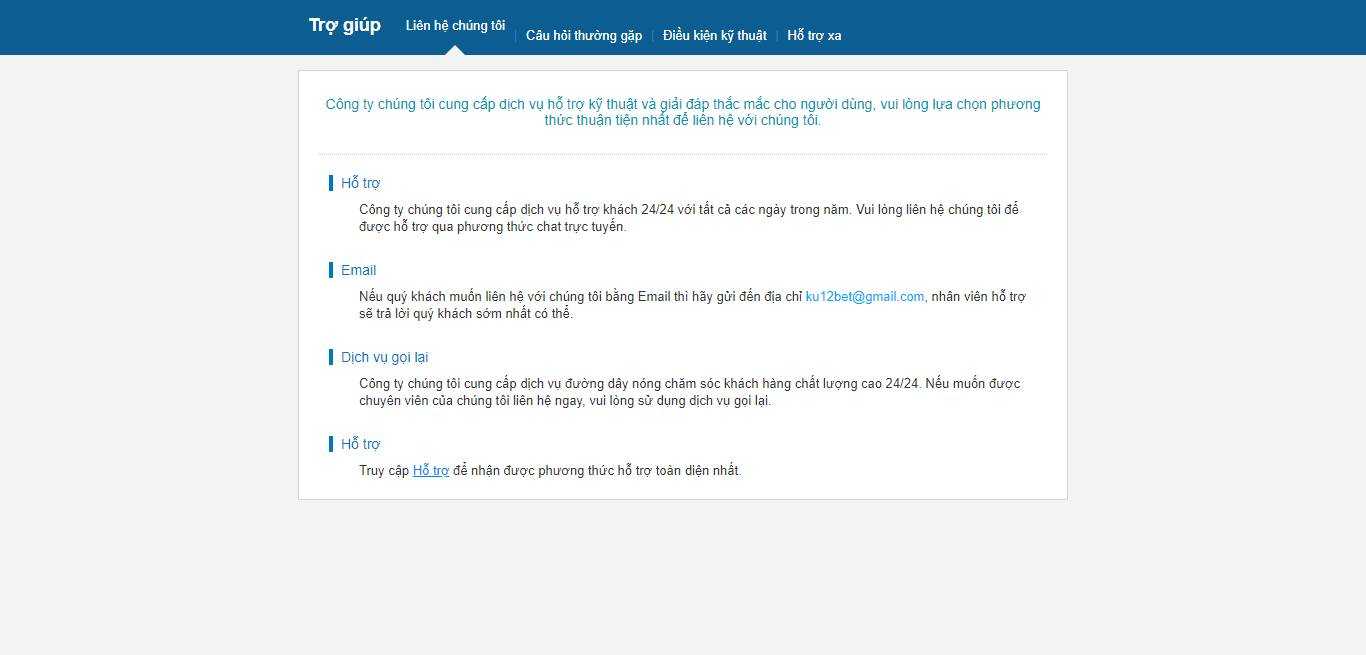Click the white triangle indicator under Liên hệ chúng tôi
The image size is (1366, 655).
point(455,50)
